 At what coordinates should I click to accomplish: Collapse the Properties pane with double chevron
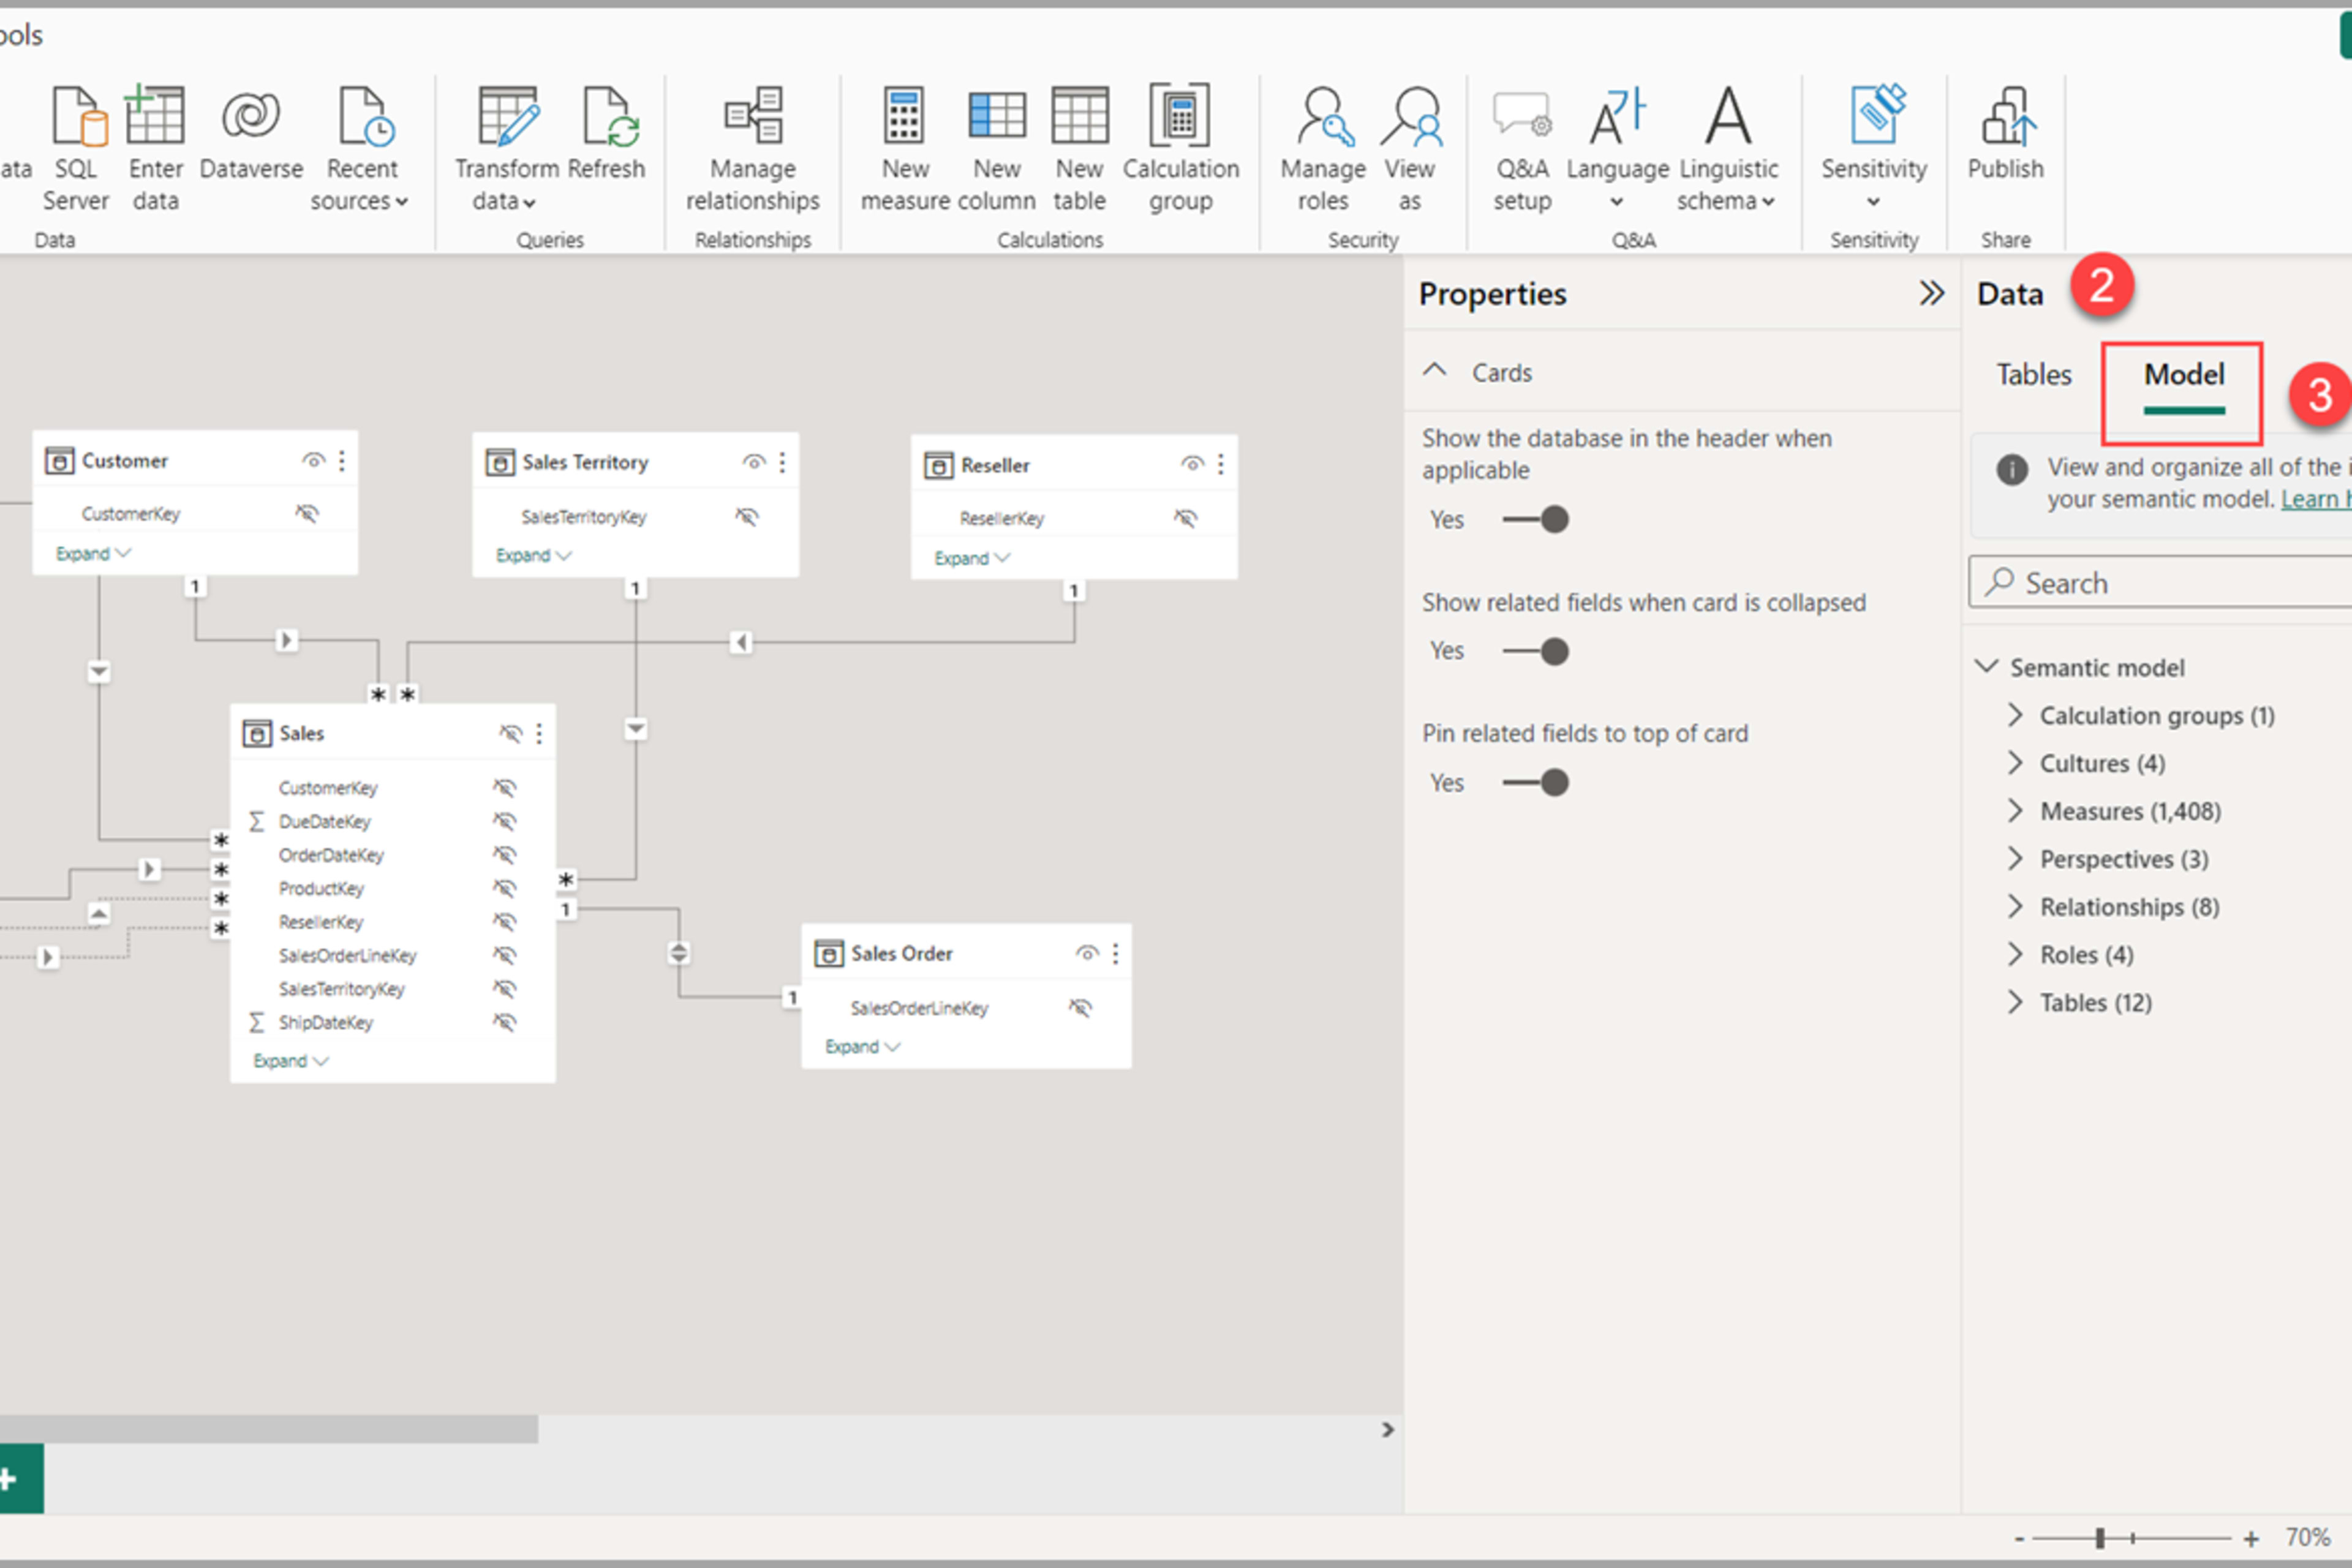coord(1931,293)
